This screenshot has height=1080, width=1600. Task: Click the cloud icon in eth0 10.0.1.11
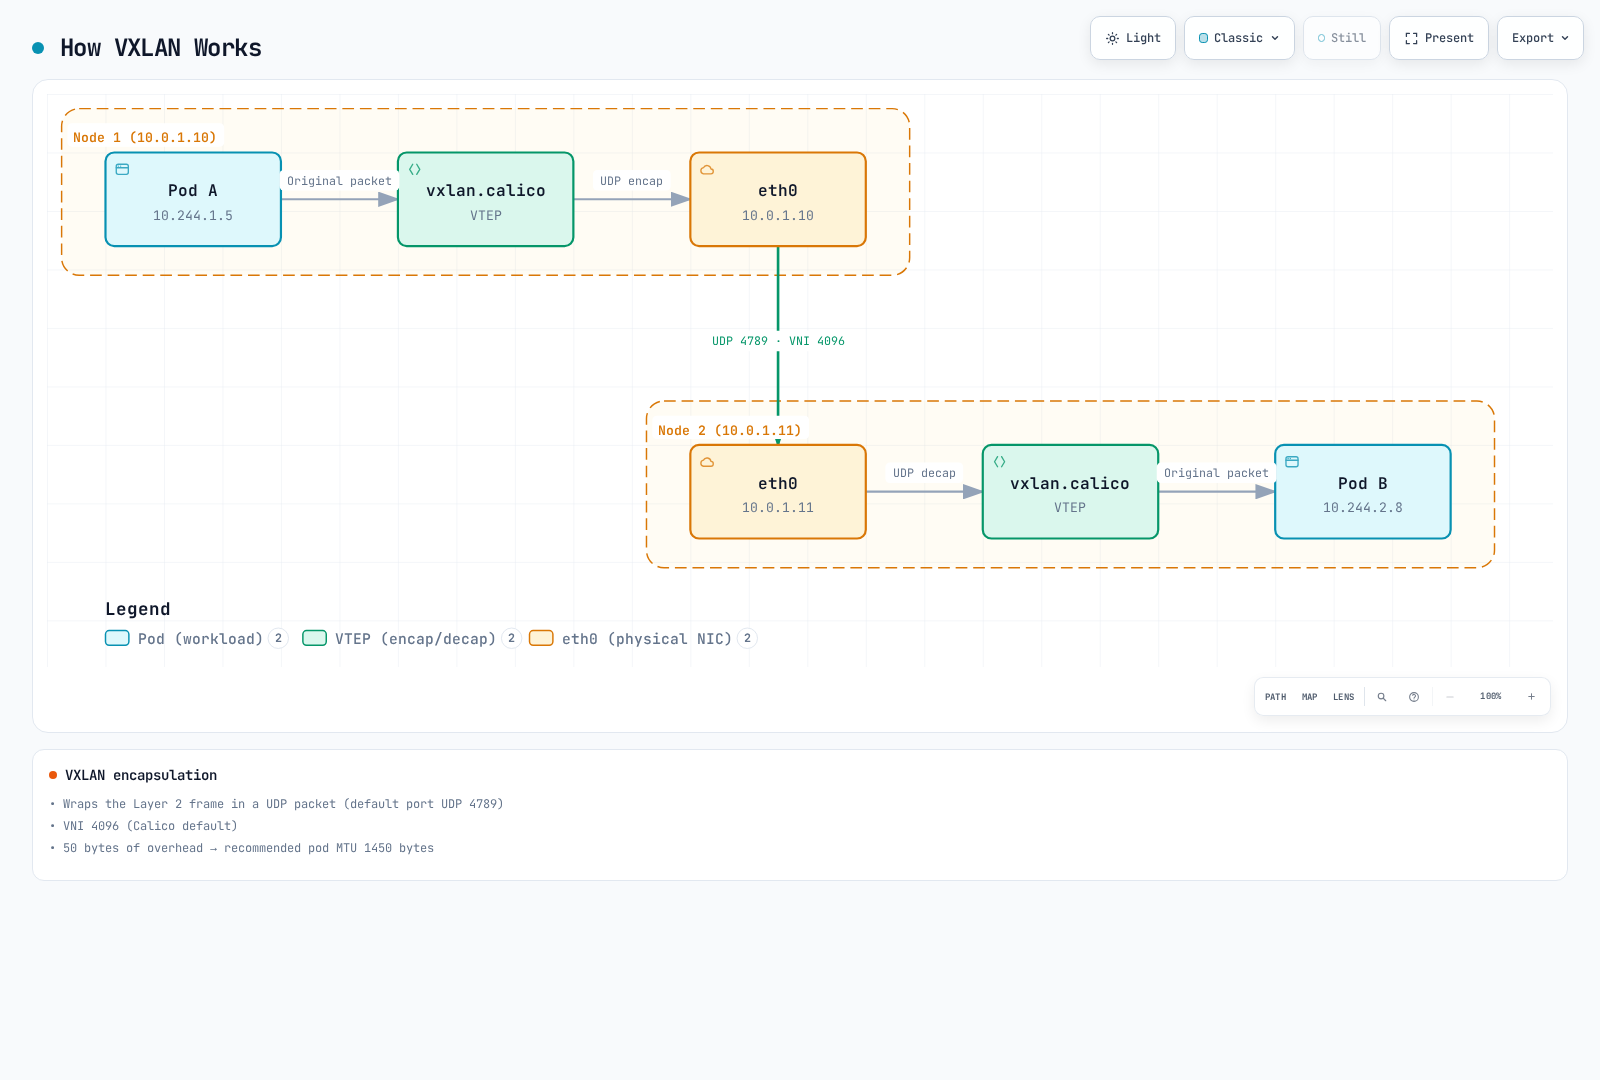point(707,462)
